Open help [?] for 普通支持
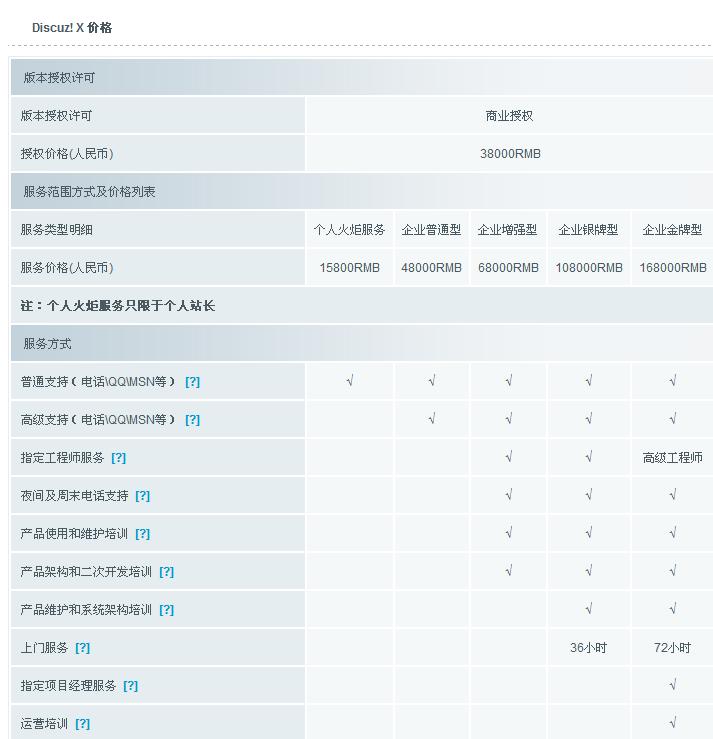This screenshot has width=713, height=739. click(192, 382)
